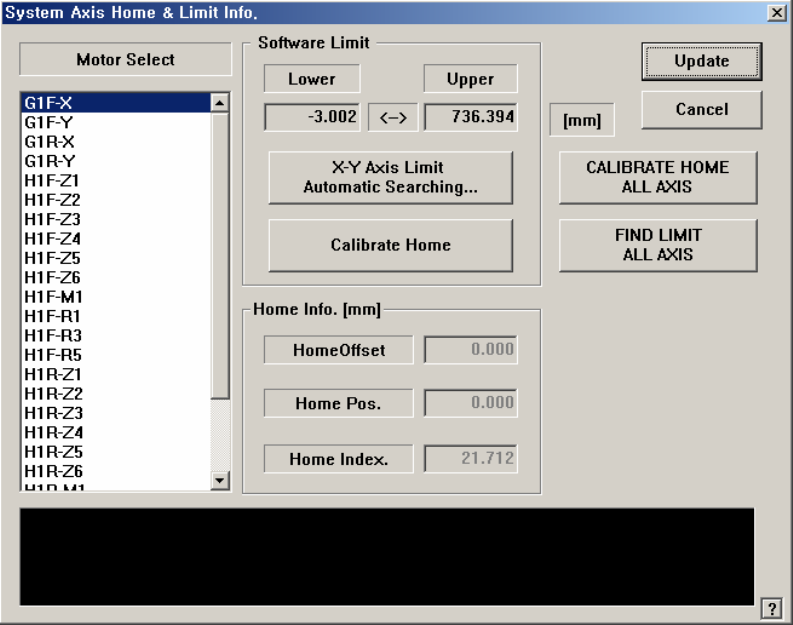The height and width of the screenshot is (625, 793).
Task: Click the Home Index value field 21.712
Action: point(470,459)
